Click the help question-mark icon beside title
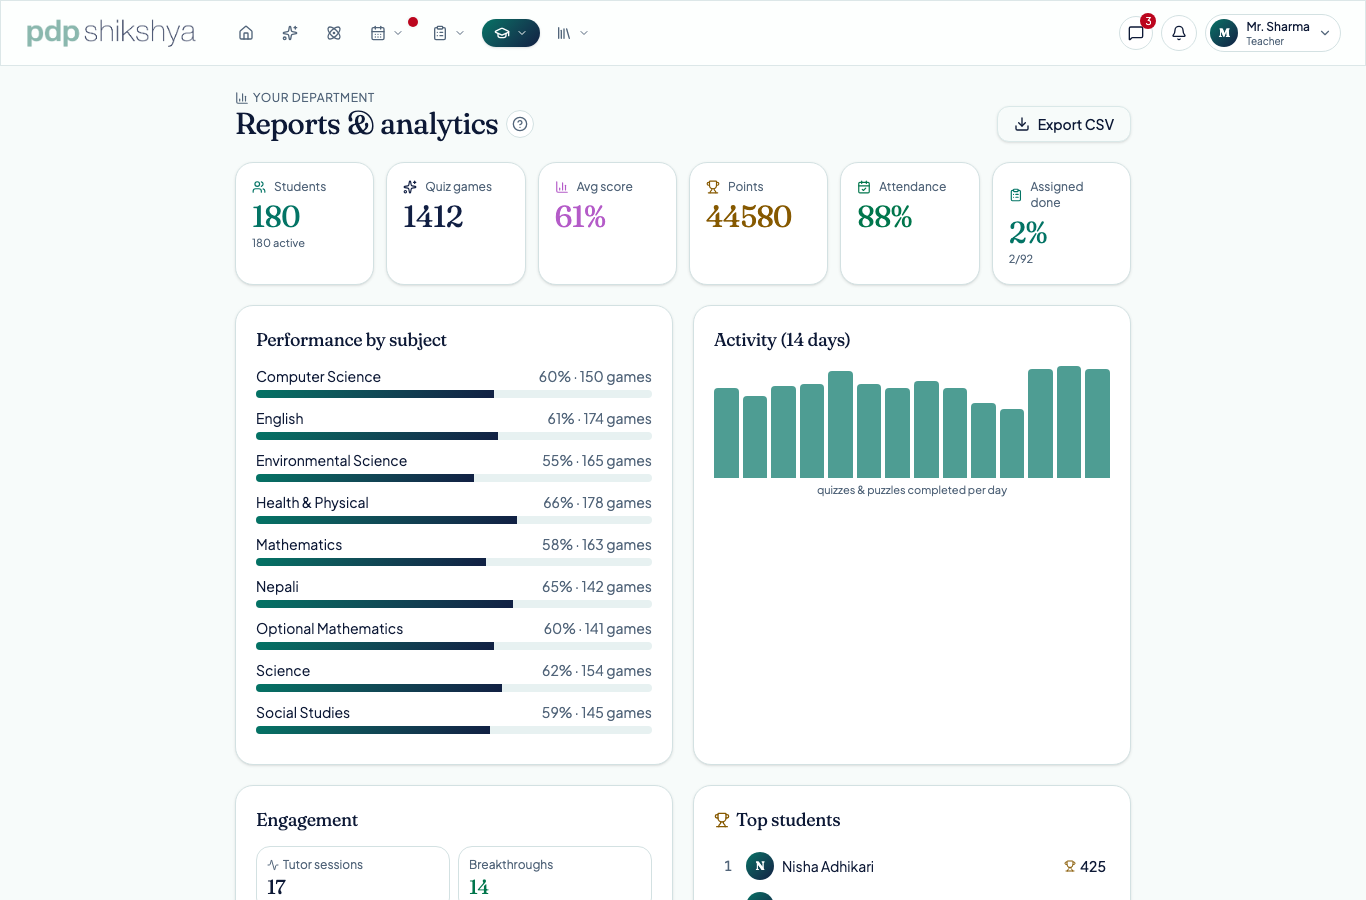 (x=520, y=124)
